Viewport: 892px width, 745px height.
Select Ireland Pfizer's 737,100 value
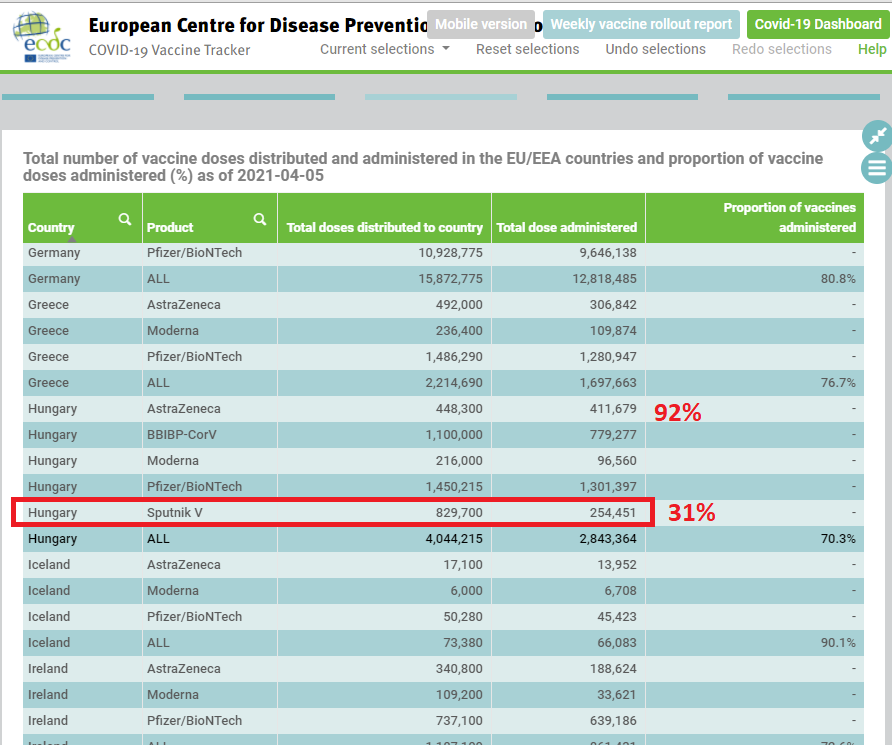pyautogui.click(x=459, y=721)
